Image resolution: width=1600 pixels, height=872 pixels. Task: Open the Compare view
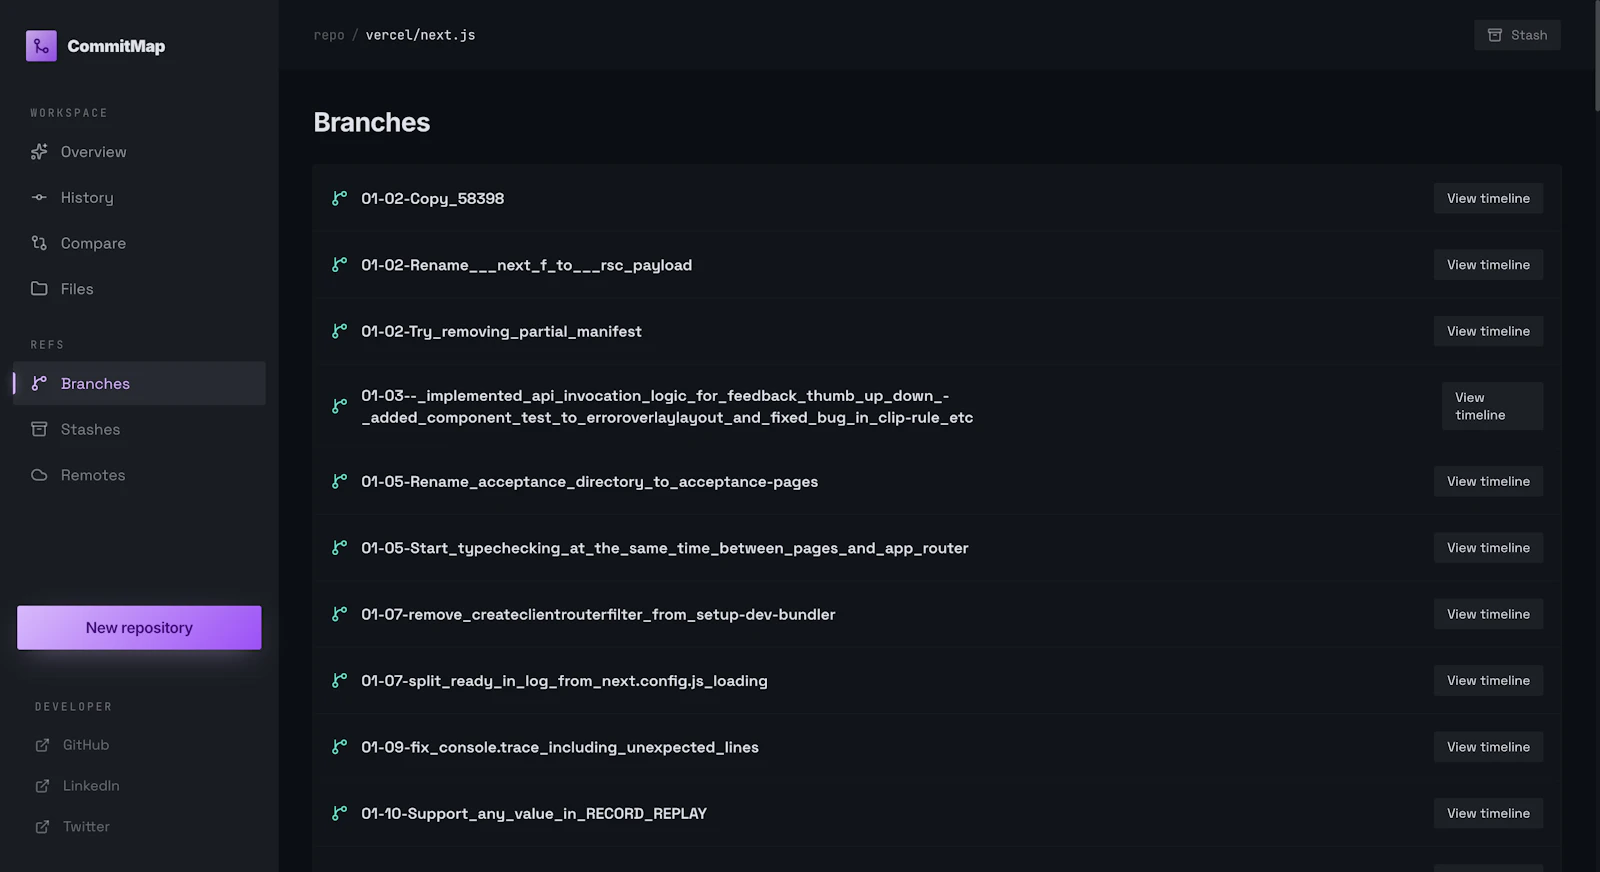[140, 243]
